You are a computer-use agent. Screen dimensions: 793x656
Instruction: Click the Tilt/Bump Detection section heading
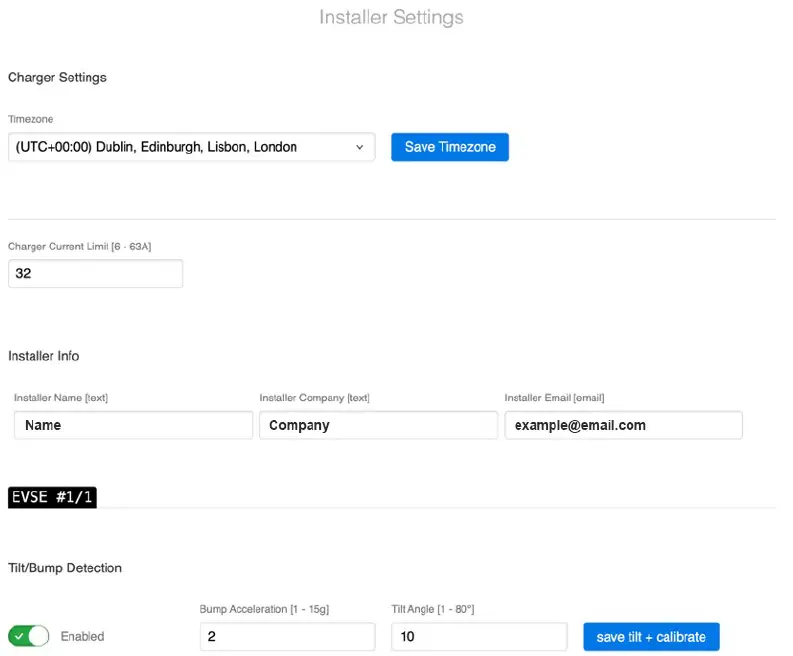coord(65,568)
